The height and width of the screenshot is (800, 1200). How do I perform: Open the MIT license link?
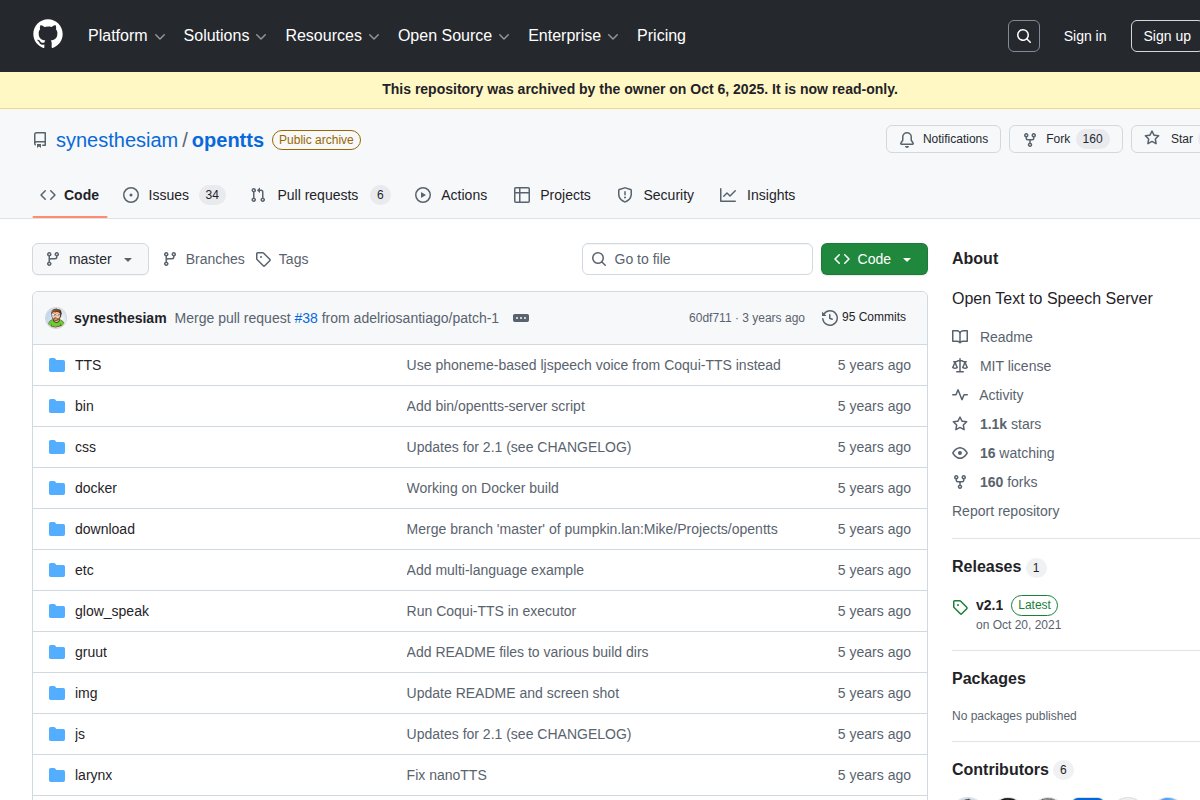(x=1015, y=366)
